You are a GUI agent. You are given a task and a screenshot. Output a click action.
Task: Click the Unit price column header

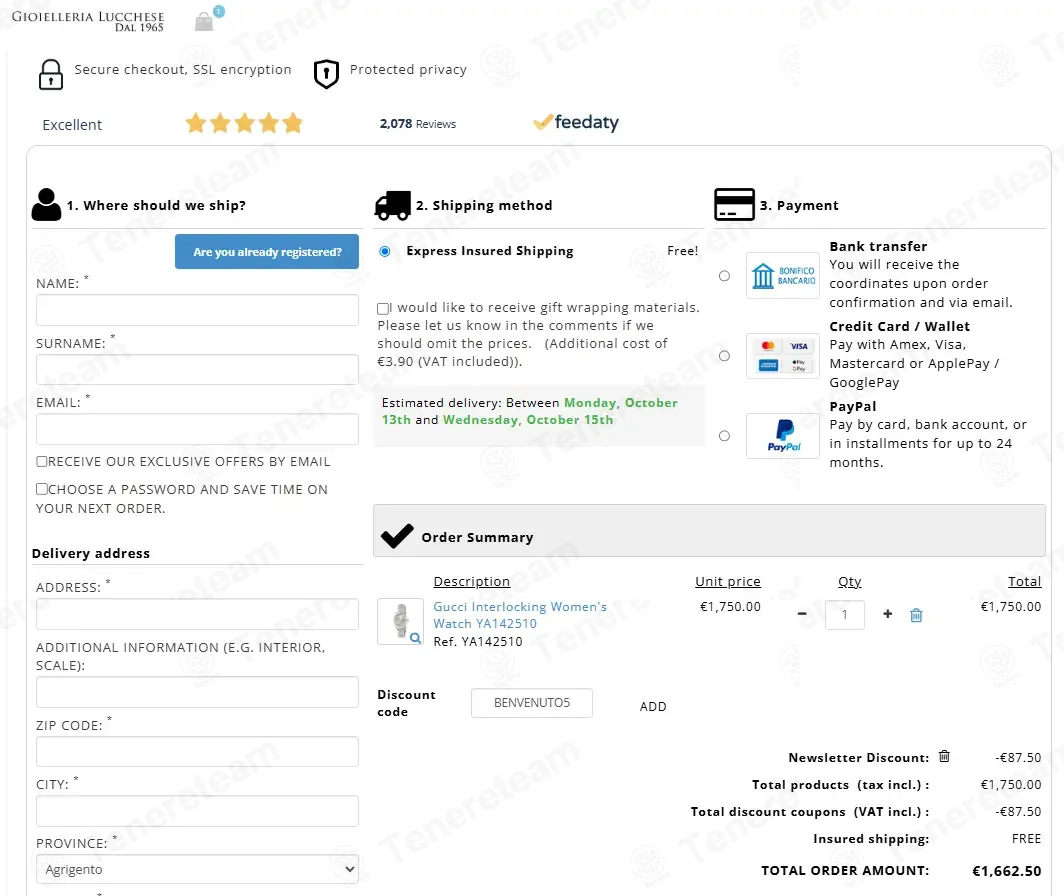(727, 582)
